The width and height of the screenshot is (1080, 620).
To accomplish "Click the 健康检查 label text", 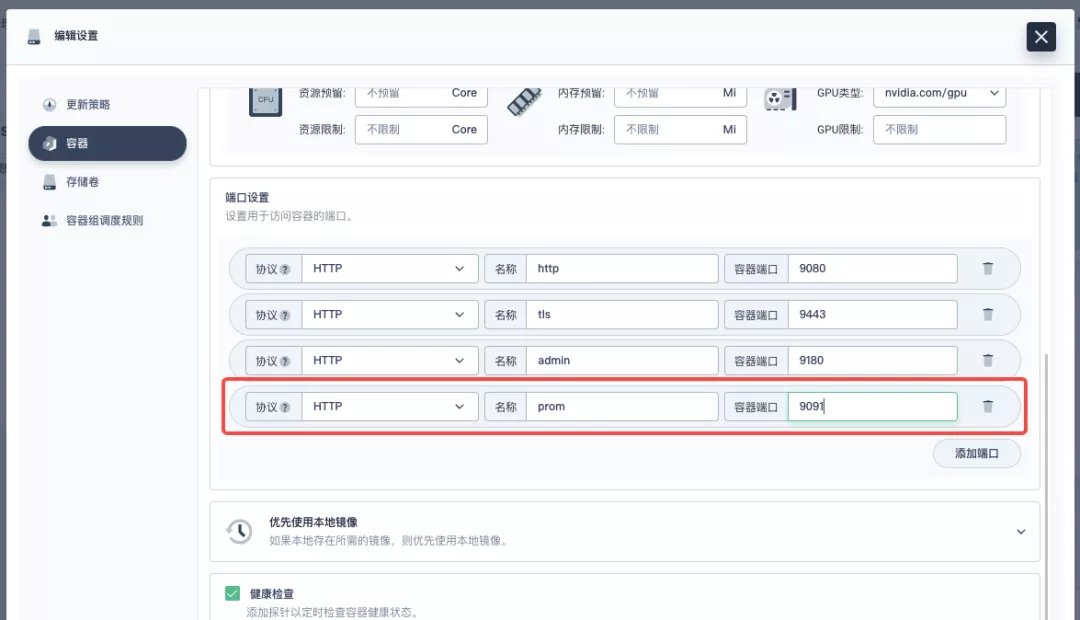I will click(x=272, y=594).
